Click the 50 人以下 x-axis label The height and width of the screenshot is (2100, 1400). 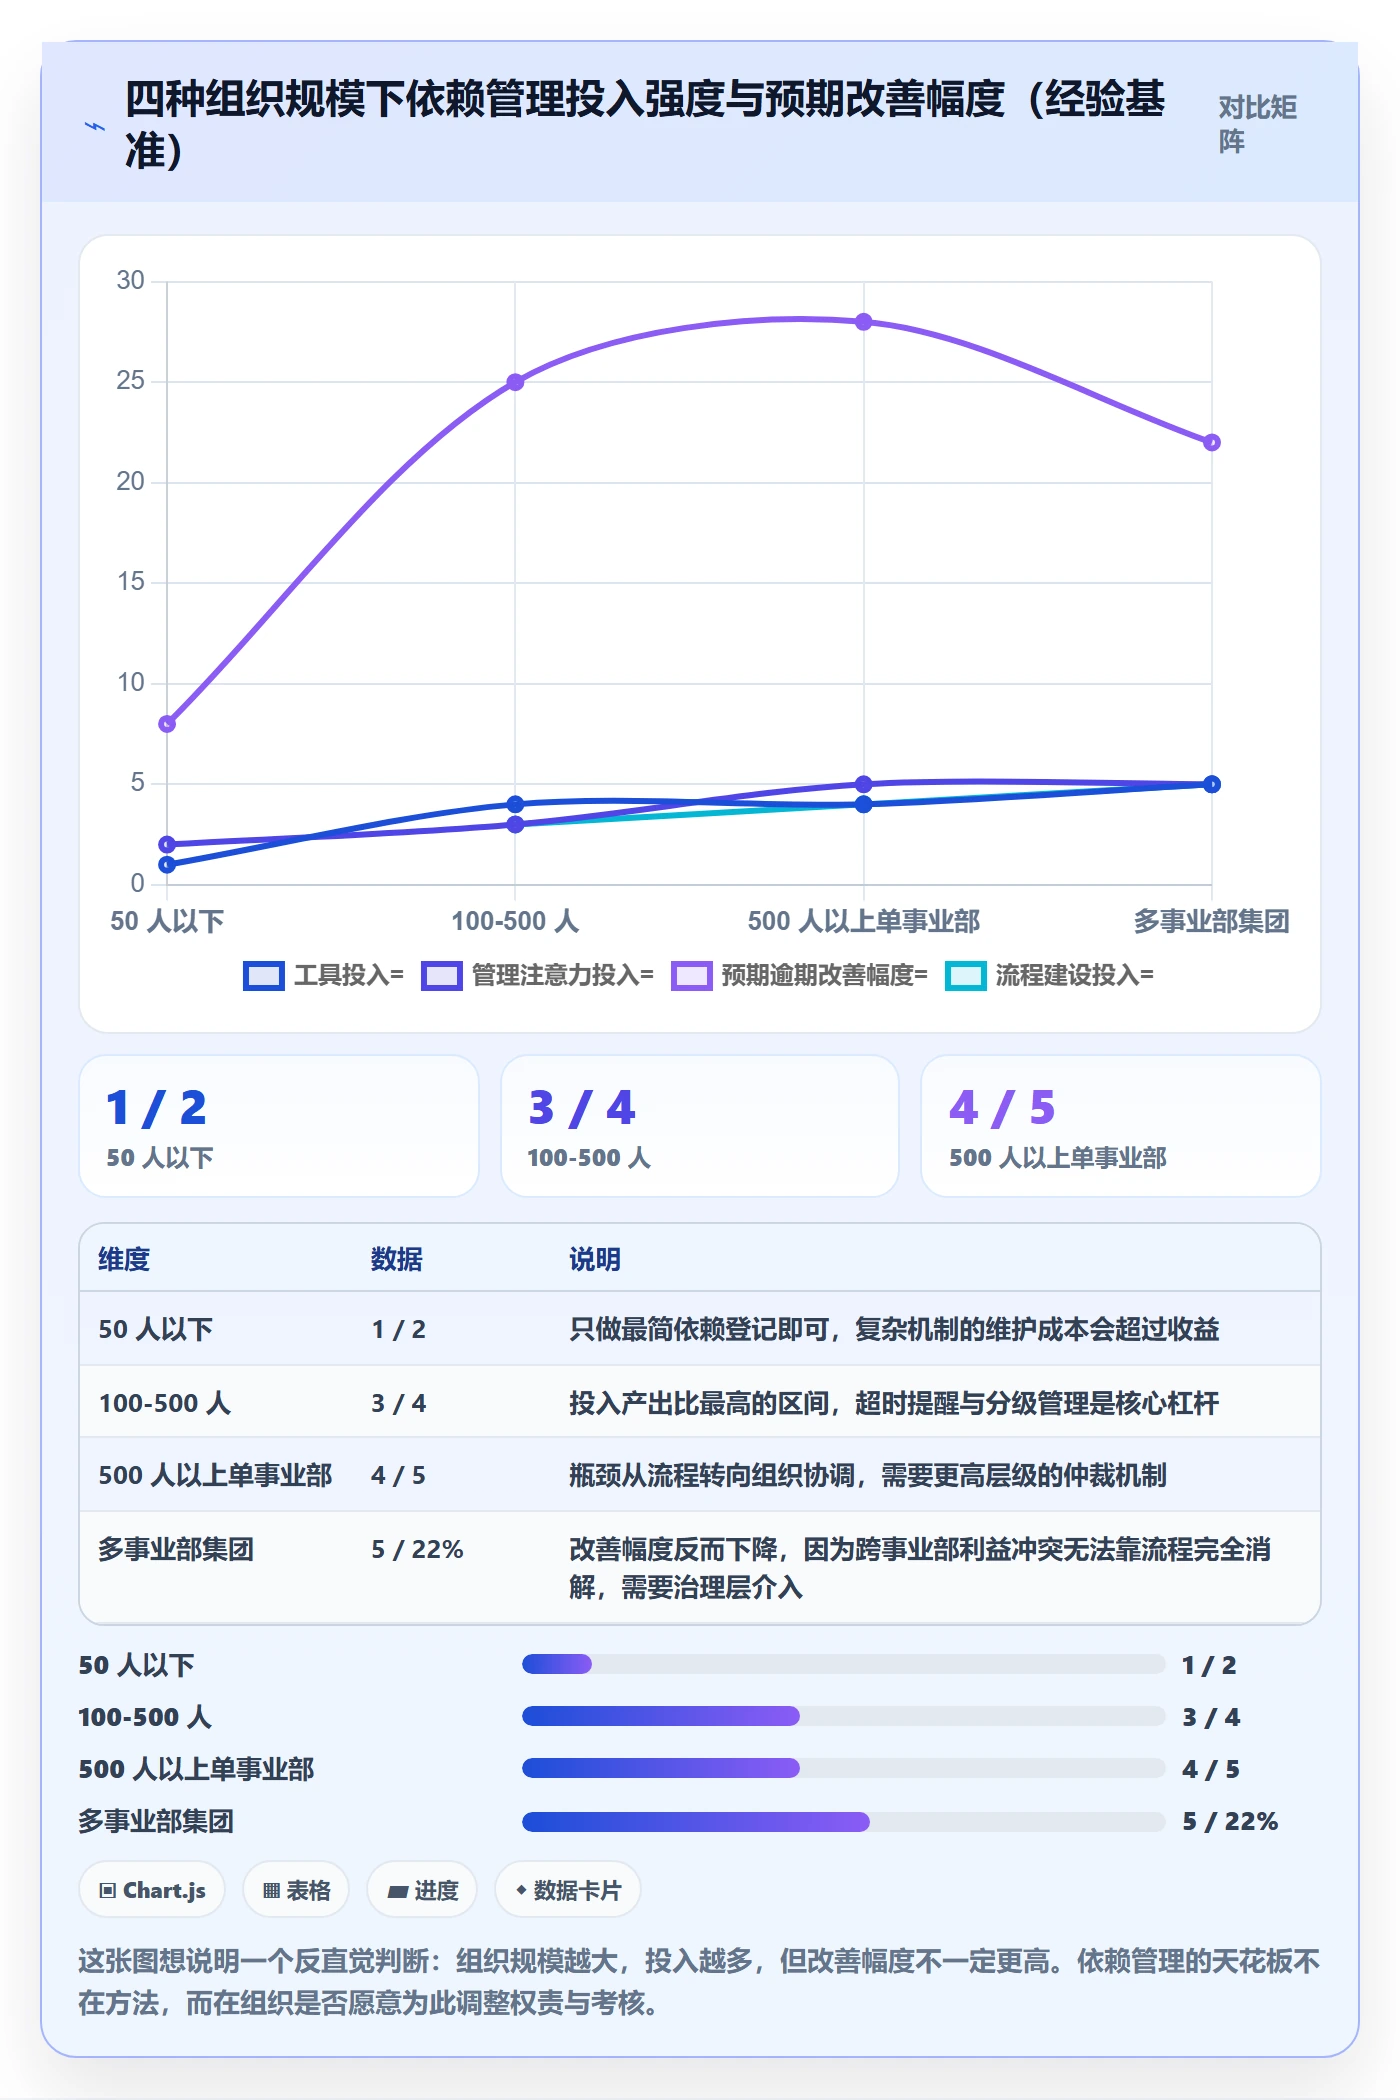167,921
